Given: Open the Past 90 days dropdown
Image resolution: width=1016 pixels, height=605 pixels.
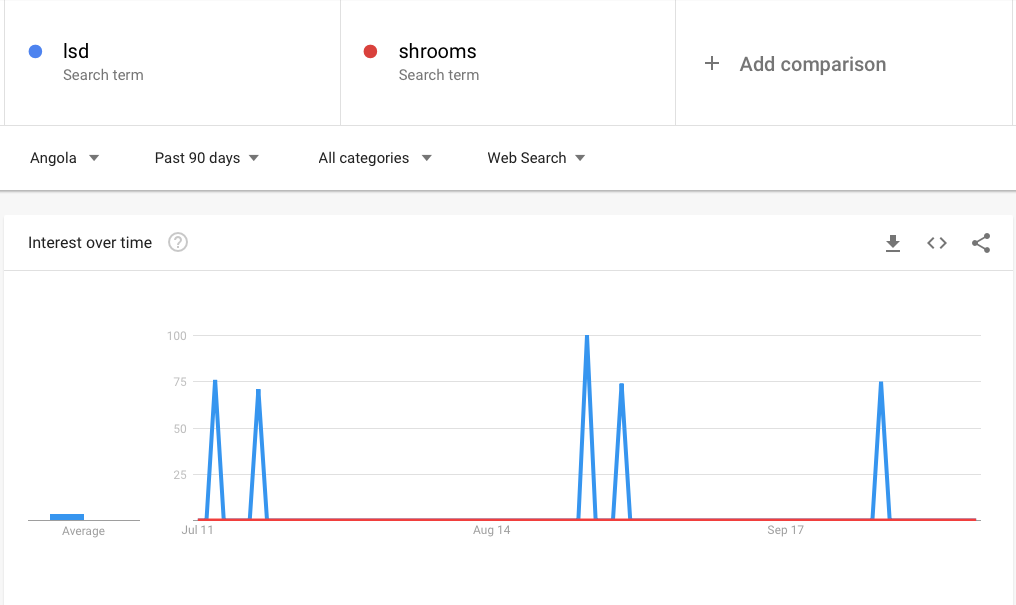Looking at the screenshot, I should [x=206, y=158].
